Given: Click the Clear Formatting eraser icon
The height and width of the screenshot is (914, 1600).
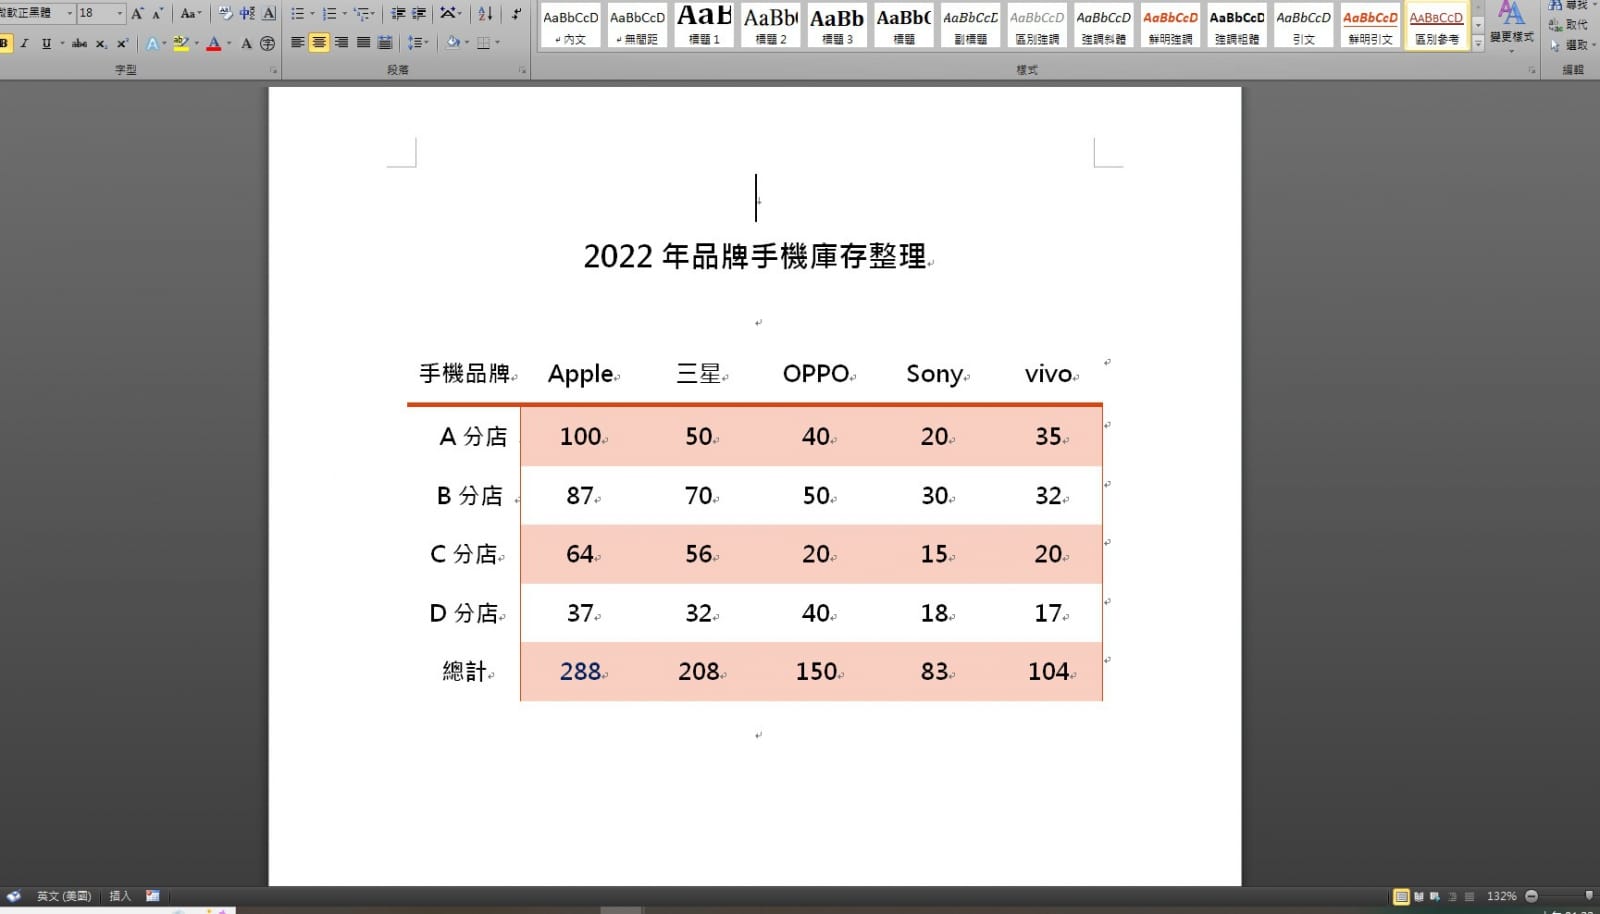Looking at the screenshot, I should point(225,13).
